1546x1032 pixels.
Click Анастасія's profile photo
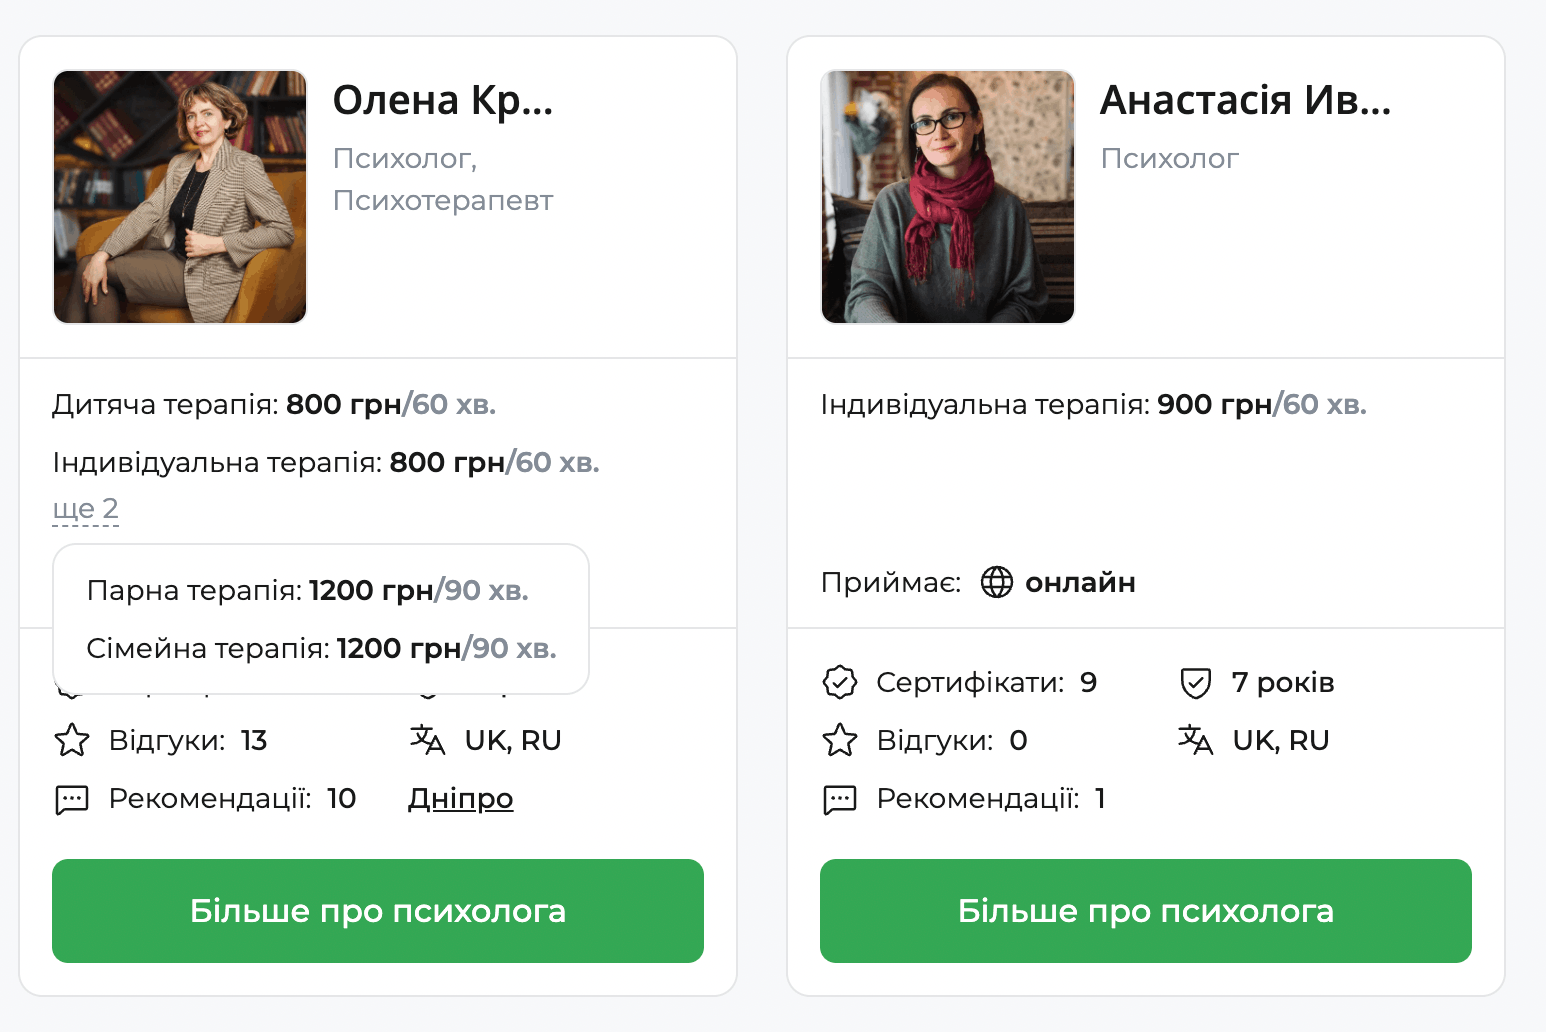point(947,196)
